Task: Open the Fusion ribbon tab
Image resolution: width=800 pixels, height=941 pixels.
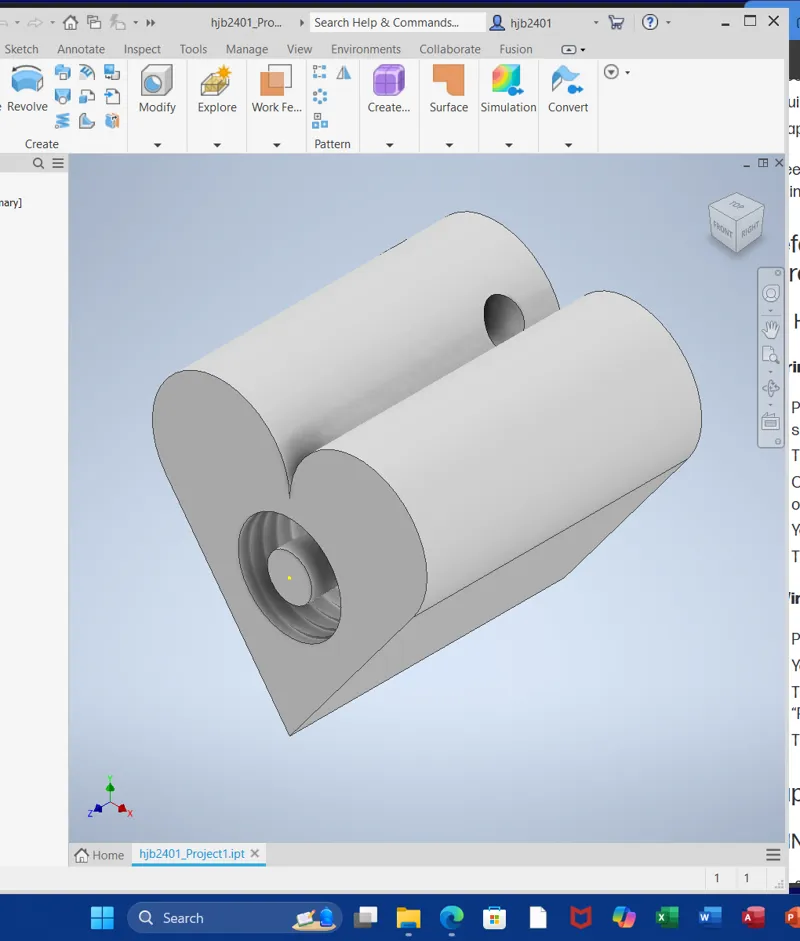Action: (516, 49)
